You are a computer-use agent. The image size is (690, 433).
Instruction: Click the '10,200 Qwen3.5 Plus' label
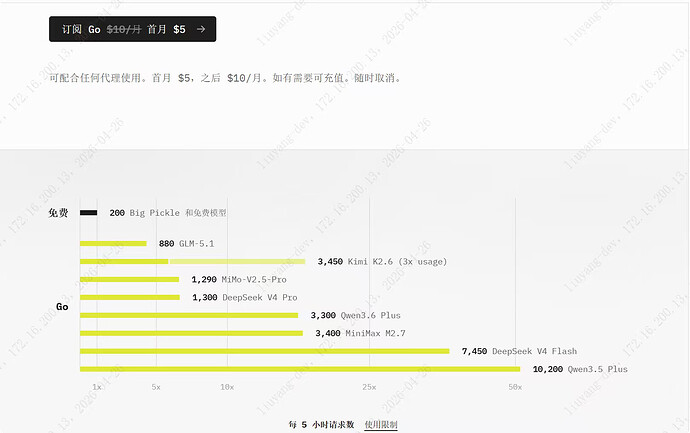580,369
